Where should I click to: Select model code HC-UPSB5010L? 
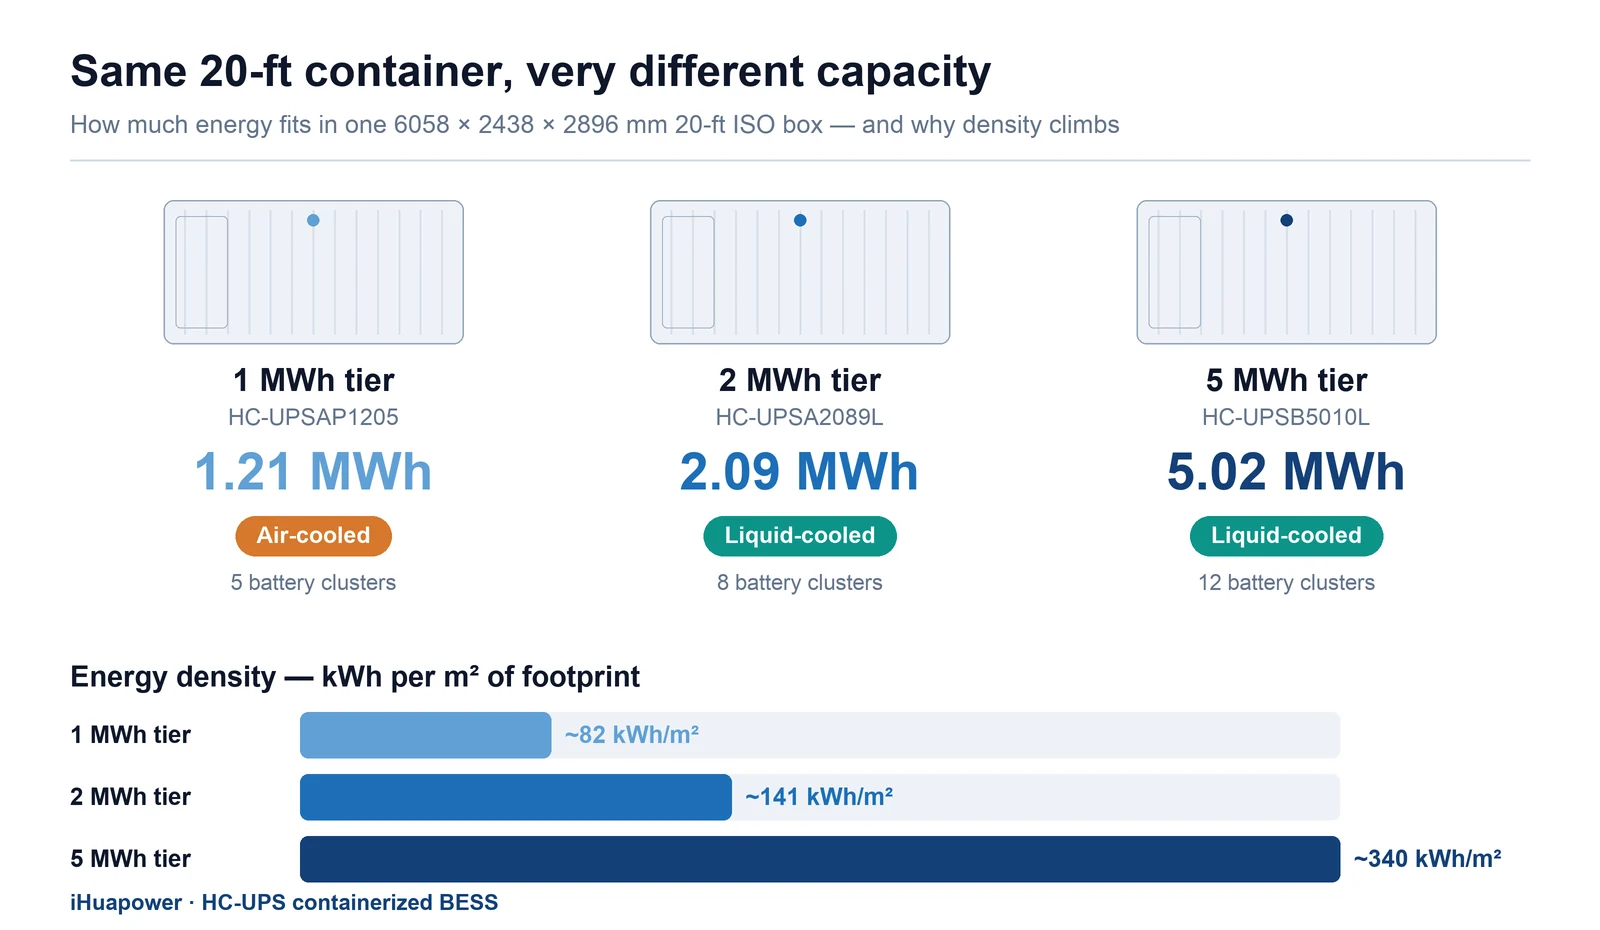1286,417
